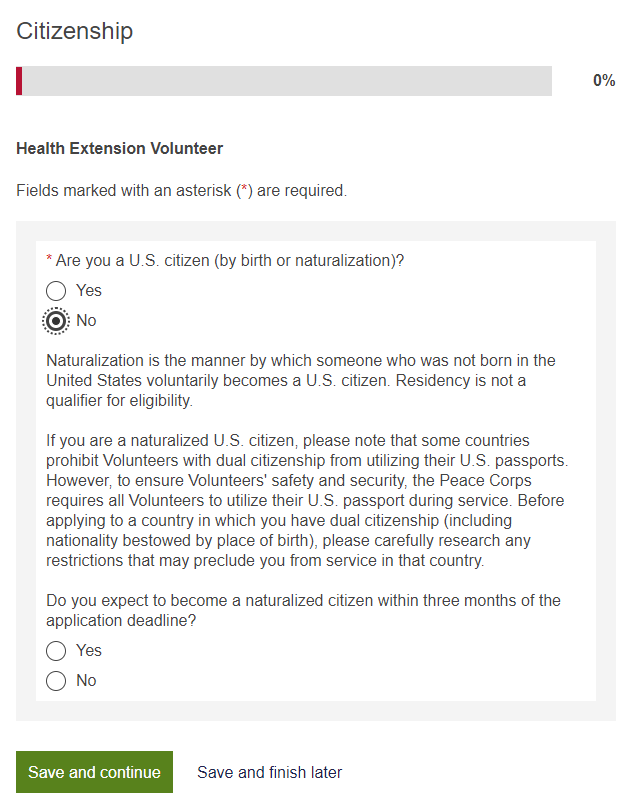Select Yes for U.S. citizen question
Image resolution: width=623 pixels, height=793 pixels.
click(57, 291)
